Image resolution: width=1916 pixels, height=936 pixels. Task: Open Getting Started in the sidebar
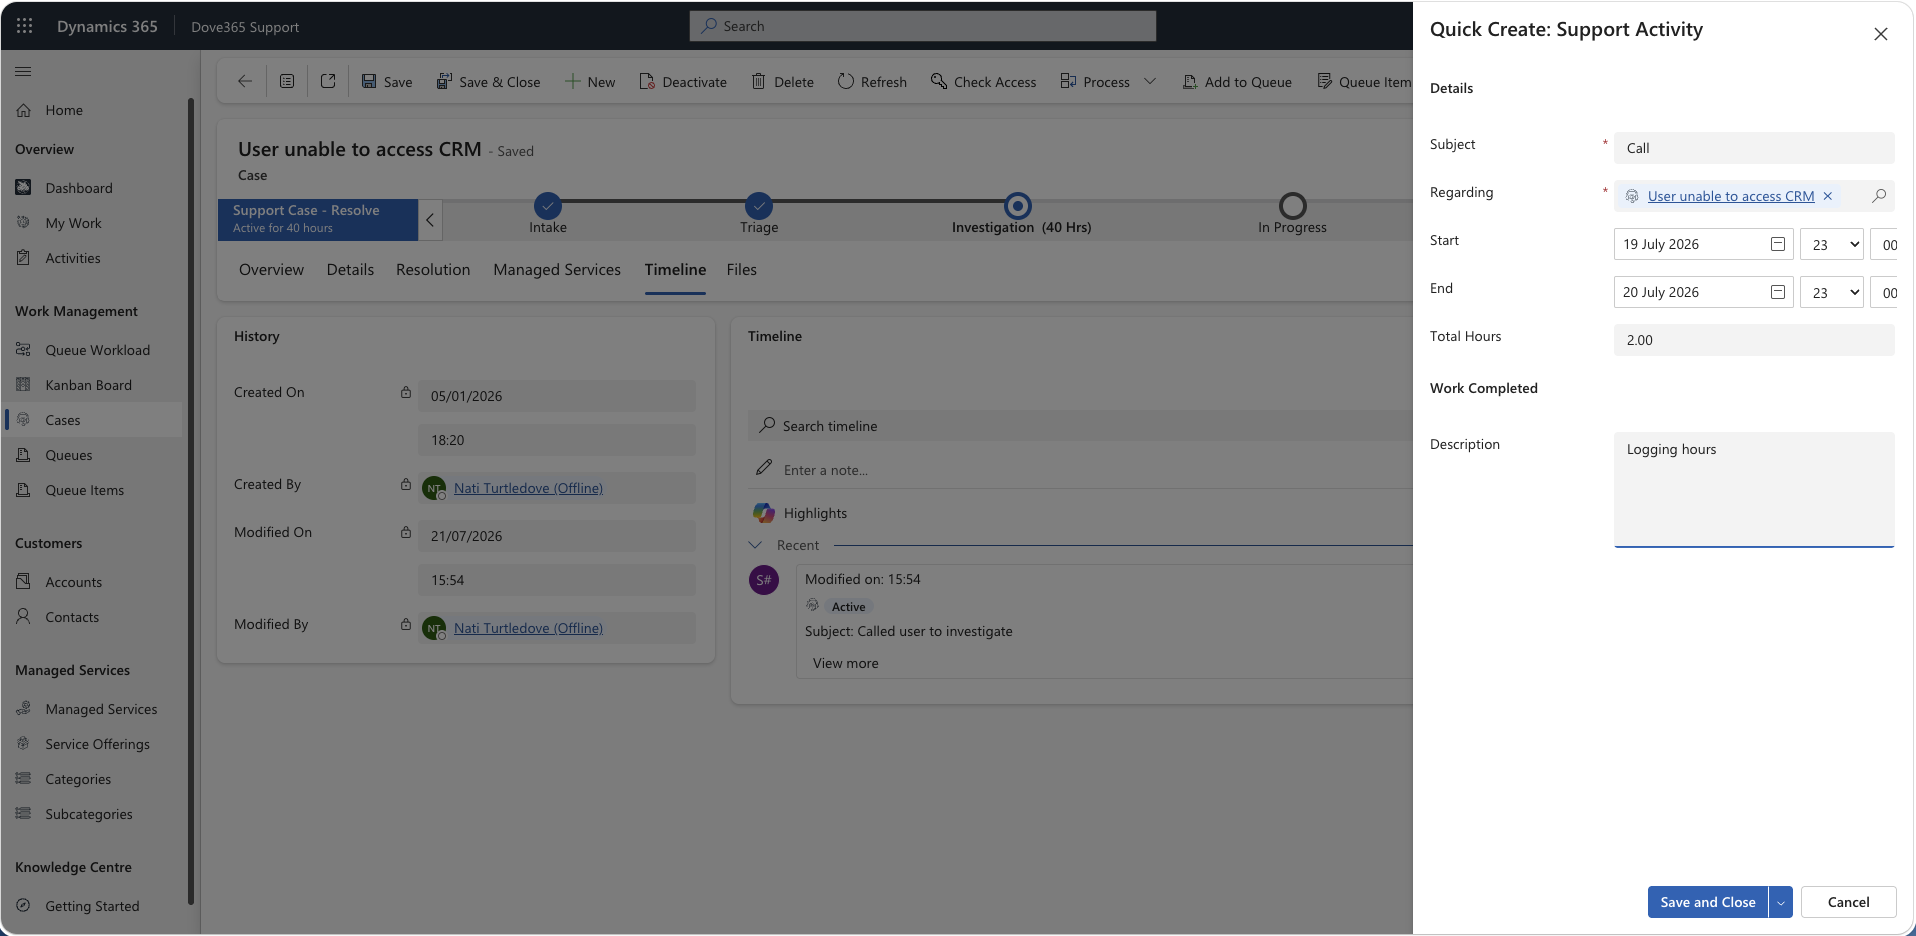pyautogui.click(x=94, y=906)
